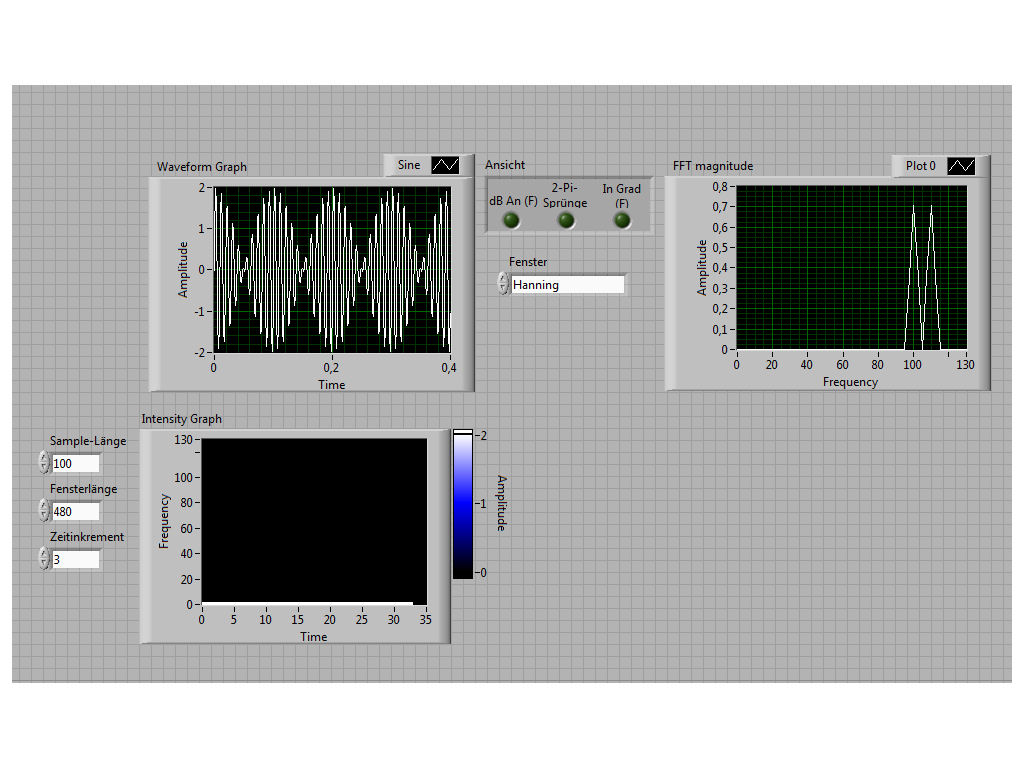Click the Zeitinkrement label text
The width and height of the screenshot is (1024, 768).
tap(87, 537)
